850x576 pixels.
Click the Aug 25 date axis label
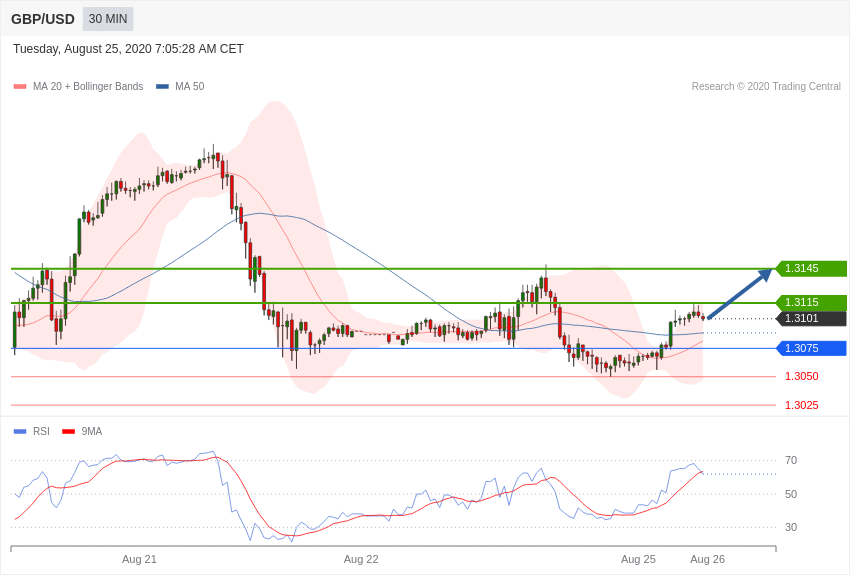click(638, 559)
